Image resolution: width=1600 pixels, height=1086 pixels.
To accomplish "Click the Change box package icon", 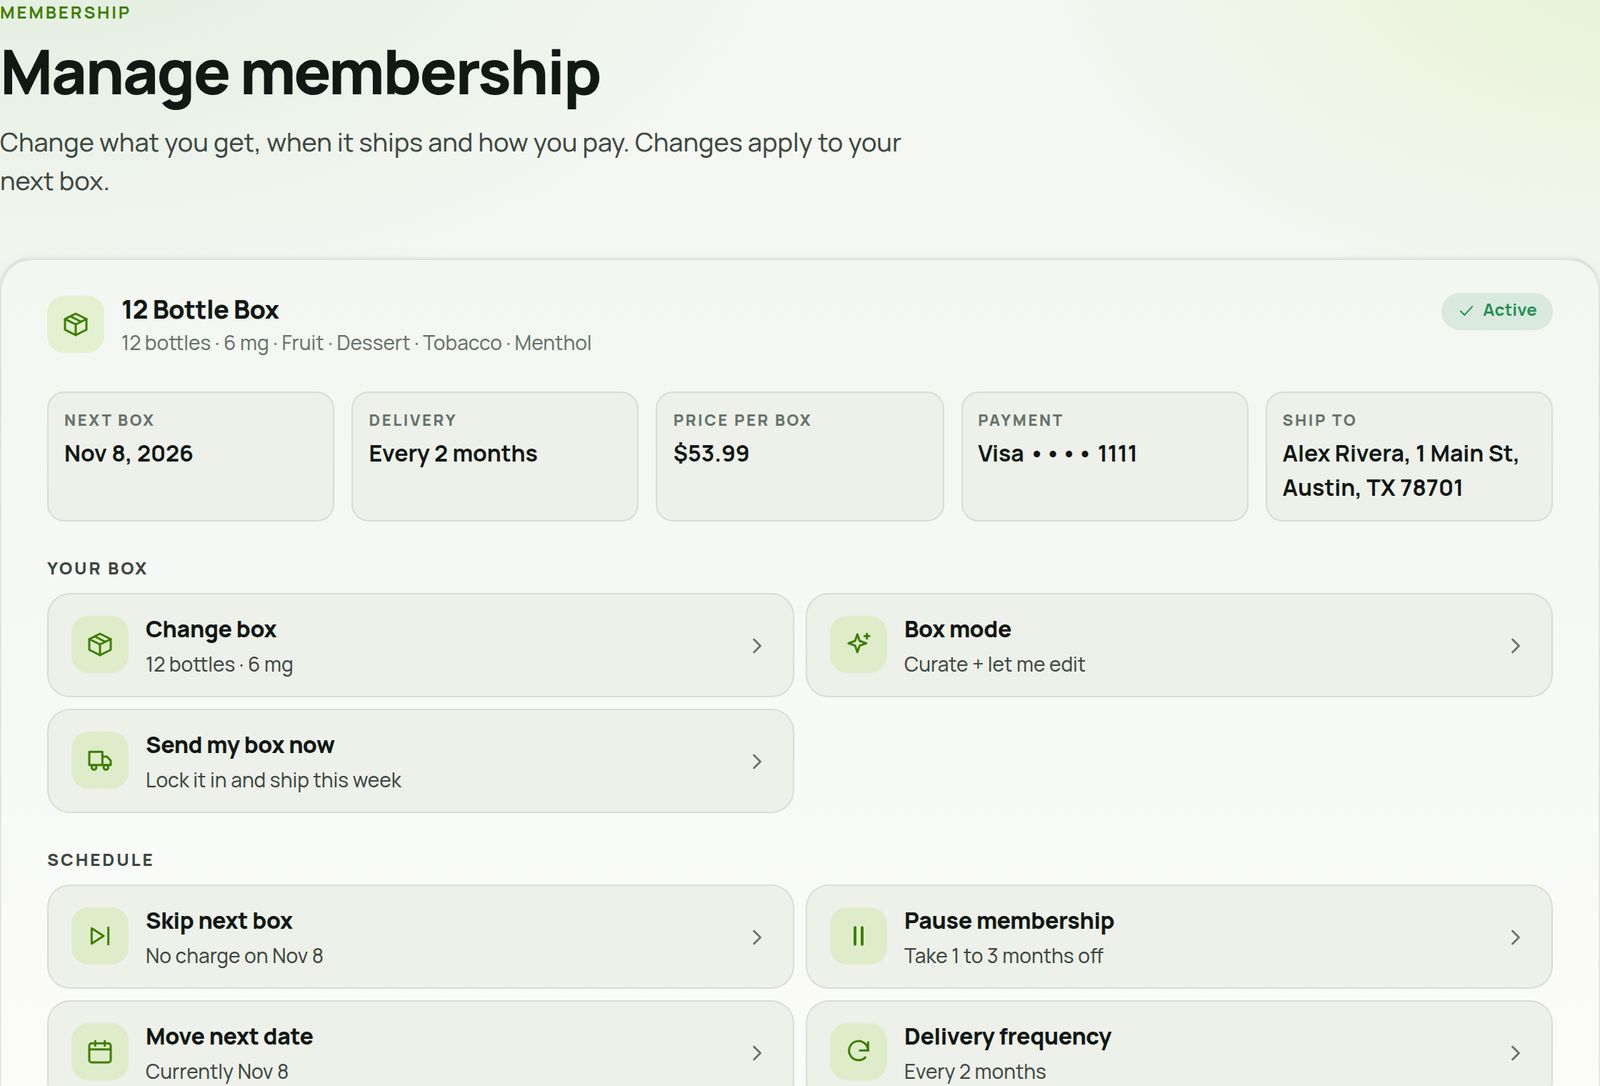I will click(100, 645).
